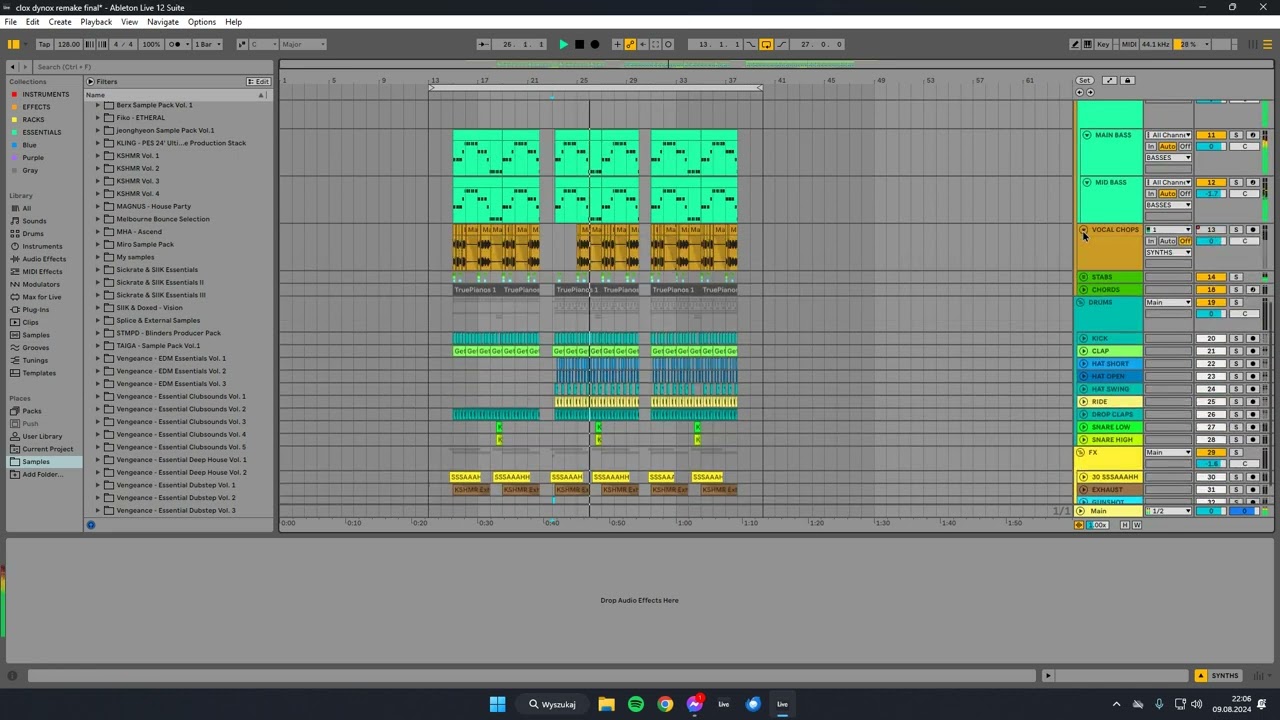Click the MIDI arrangement overdub plus icon
The height and width of the screenshot is (720, 1280).
click(x=617, y=44)
